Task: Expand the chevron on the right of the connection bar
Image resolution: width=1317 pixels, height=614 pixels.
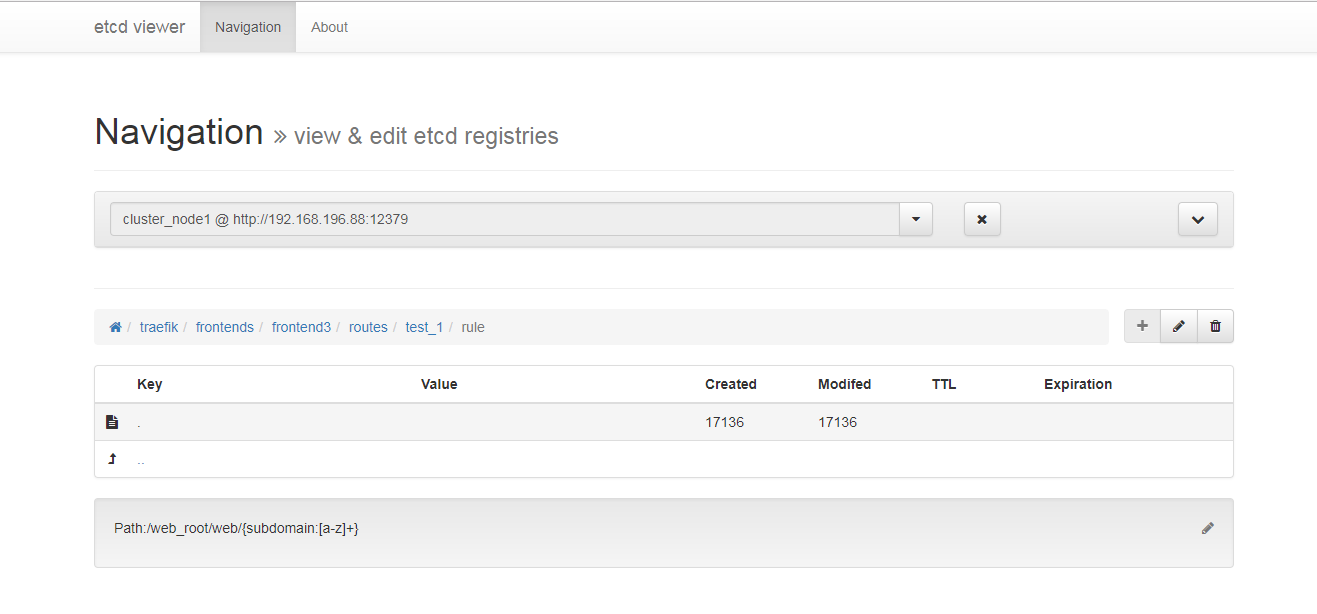Action: 1197,219
